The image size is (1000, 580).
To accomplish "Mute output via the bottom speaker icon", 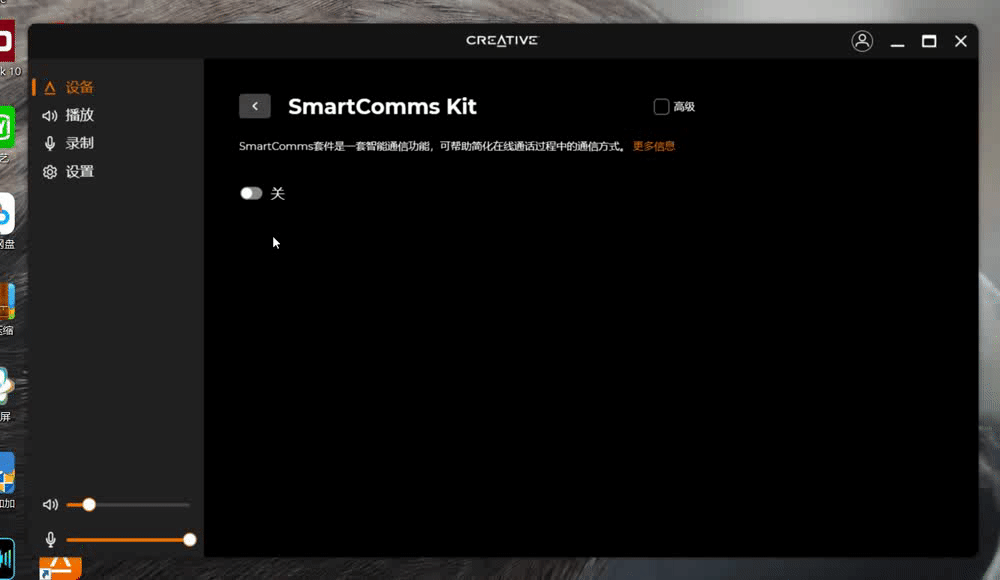I will tap(50, 505).
